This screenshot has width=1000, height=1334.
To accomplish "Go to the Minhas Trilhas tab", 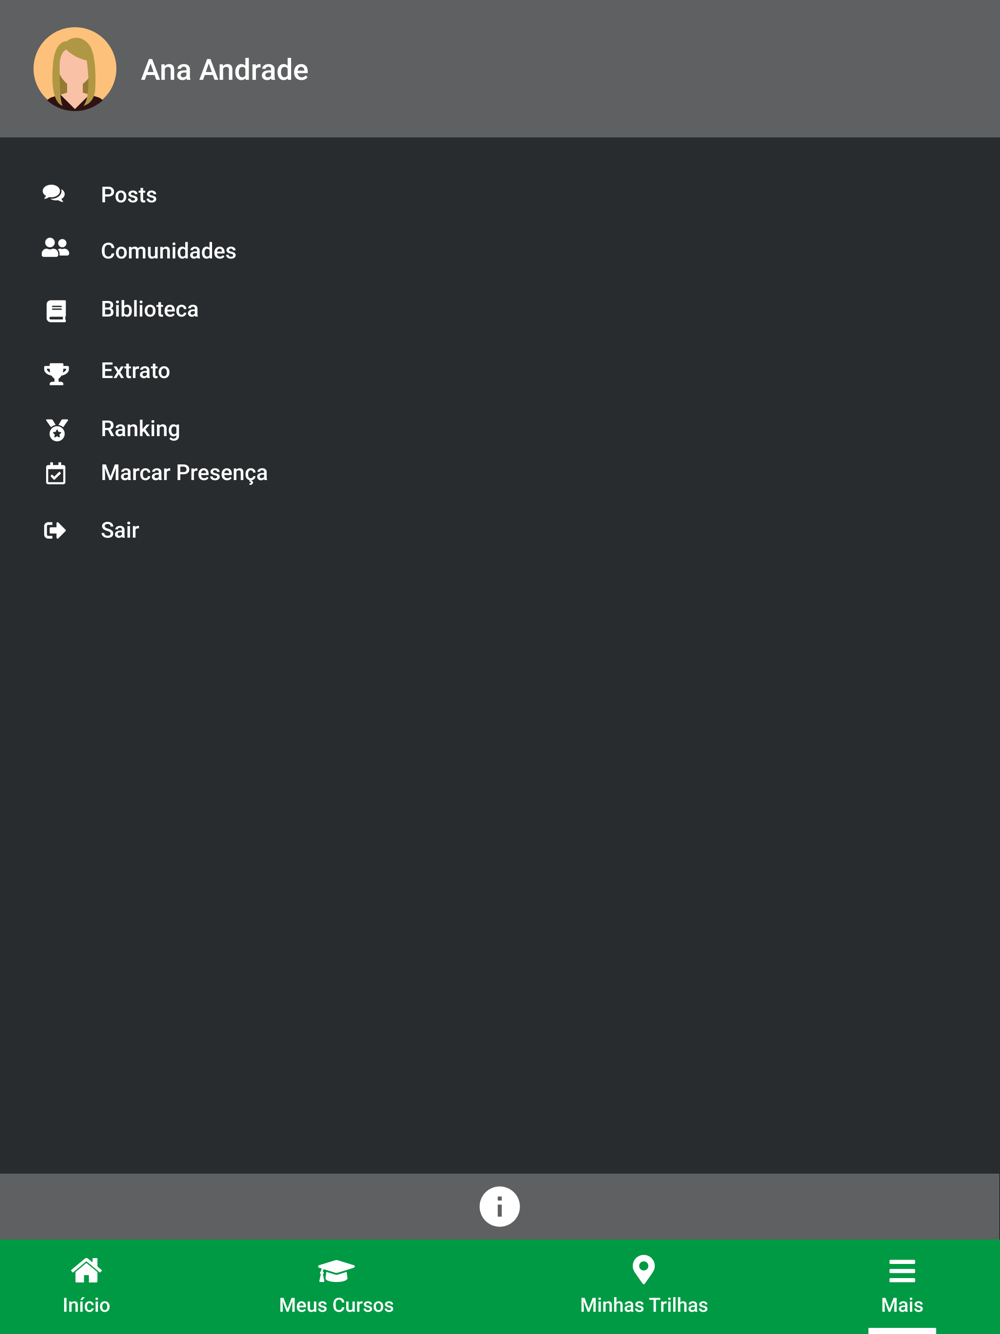I will (644, 1286).
